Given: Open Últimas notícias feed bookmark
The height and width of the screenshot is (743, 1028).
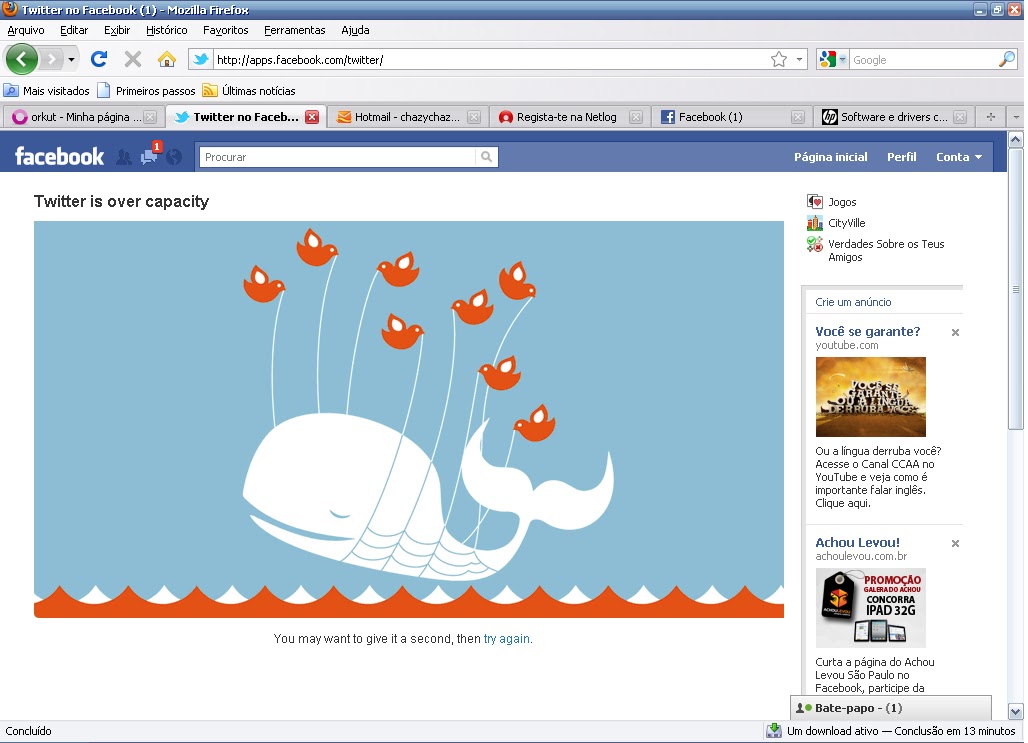Looking at the screenshot, I should pos(249,90).
